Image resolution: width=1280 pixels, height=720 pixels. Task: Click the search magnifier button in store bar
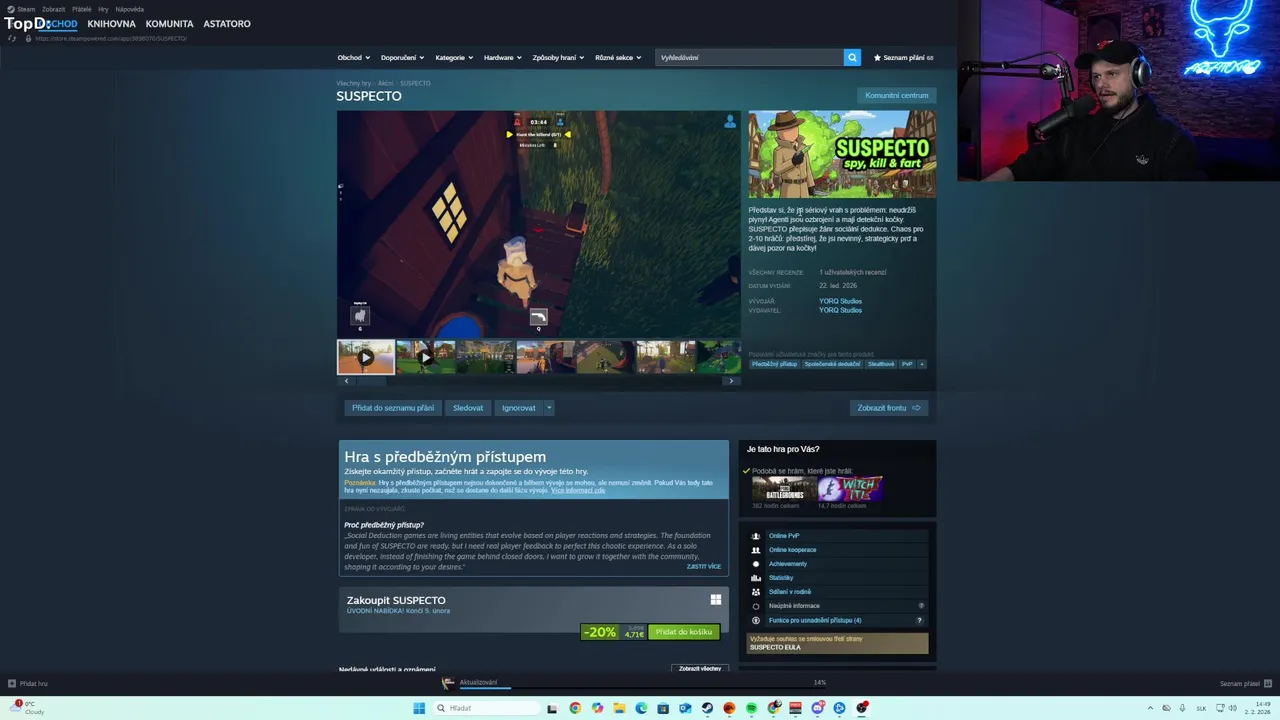[x=852, y=57]
